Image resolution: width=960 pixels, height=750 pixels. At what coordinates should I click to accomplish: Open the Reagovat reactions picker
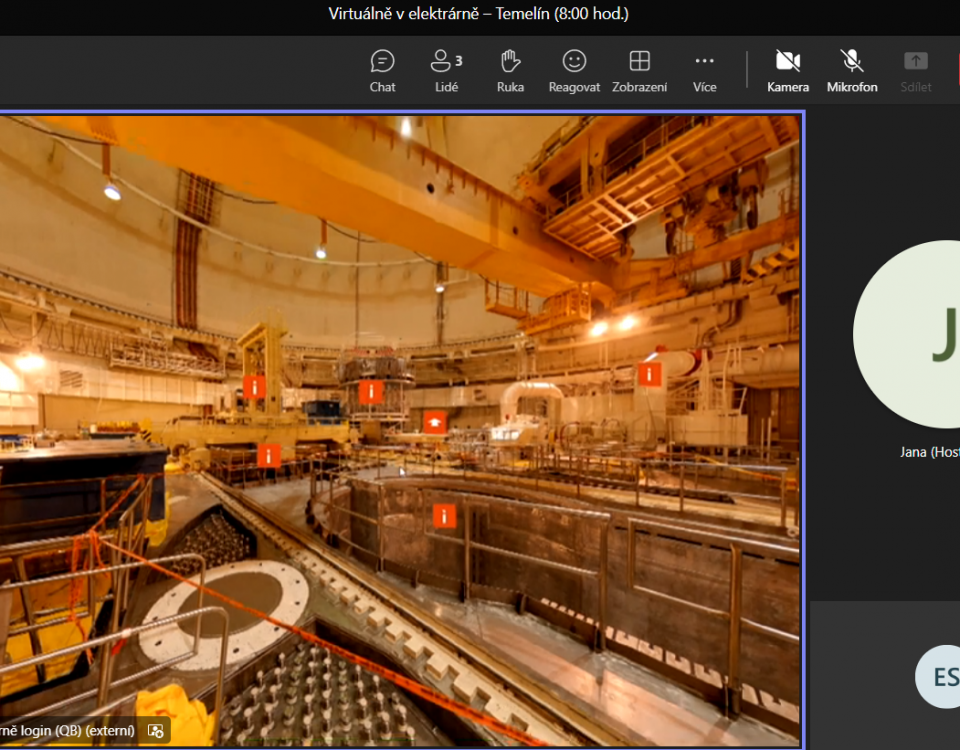click(x=574, y=71)
